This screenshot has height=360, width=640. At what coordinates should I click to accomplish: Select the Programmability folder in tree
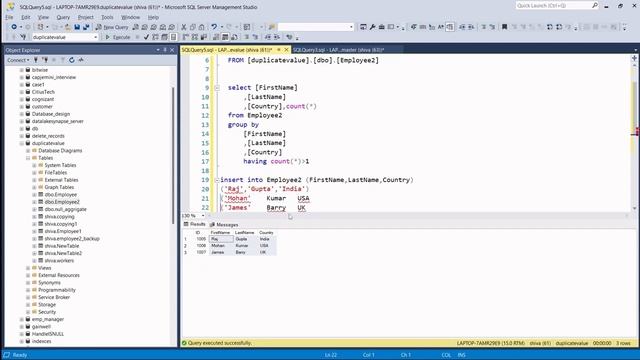tap(57, 290)
